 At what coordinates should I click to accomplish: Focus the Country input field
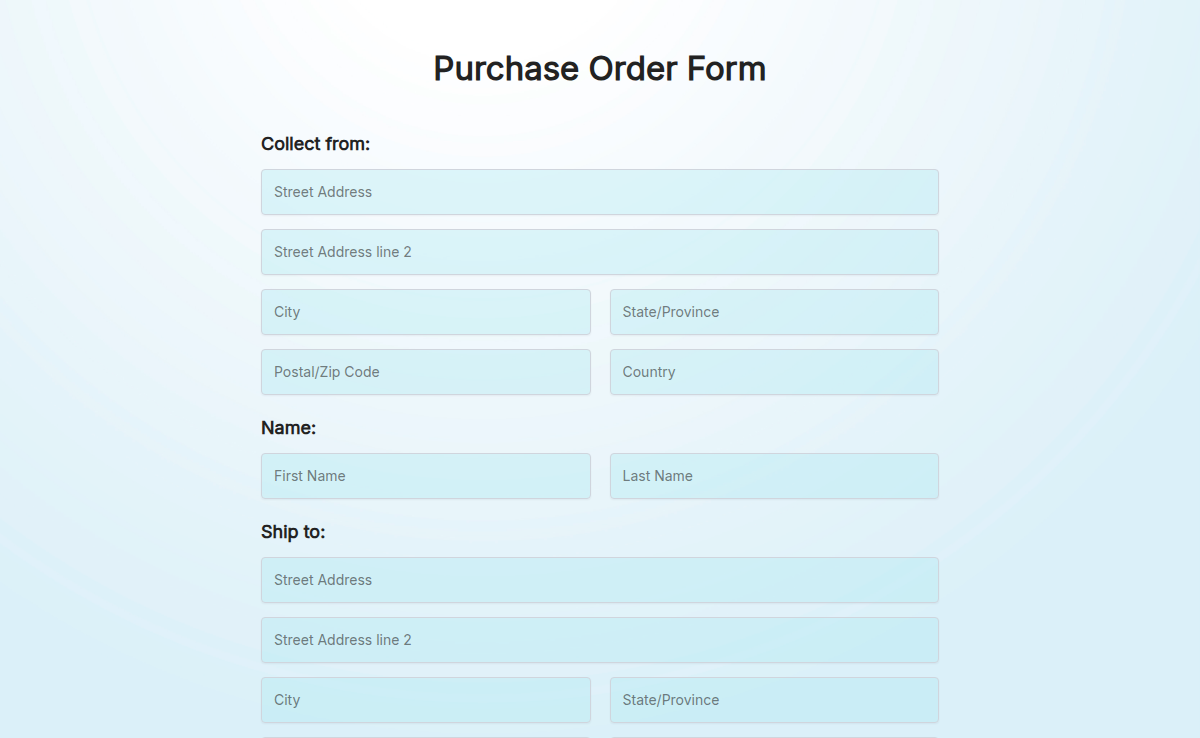[x=773, y=372]
